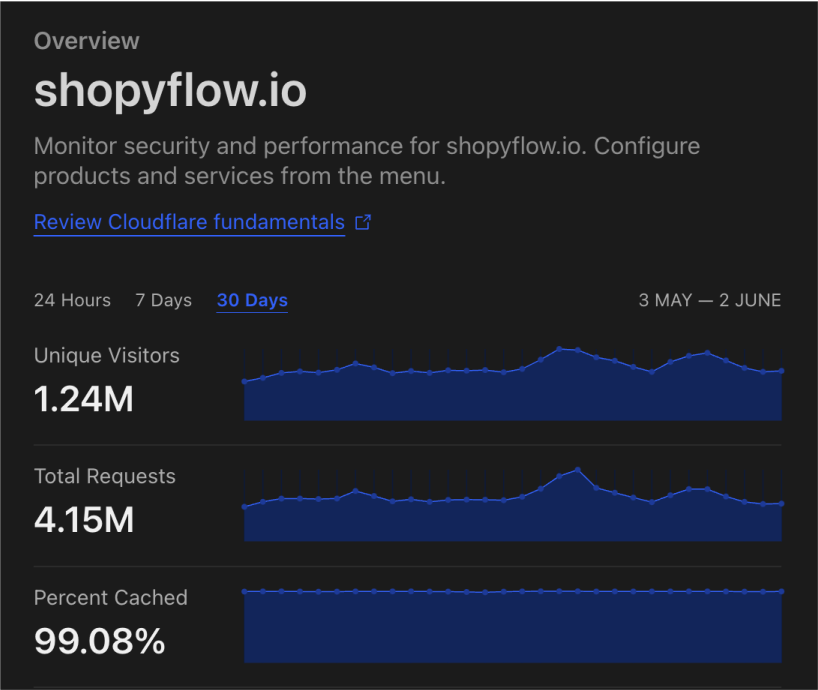Click the Total Requests label
Image resolution: width=818 pixels, height=690 pixels.
tap(105, 476)
